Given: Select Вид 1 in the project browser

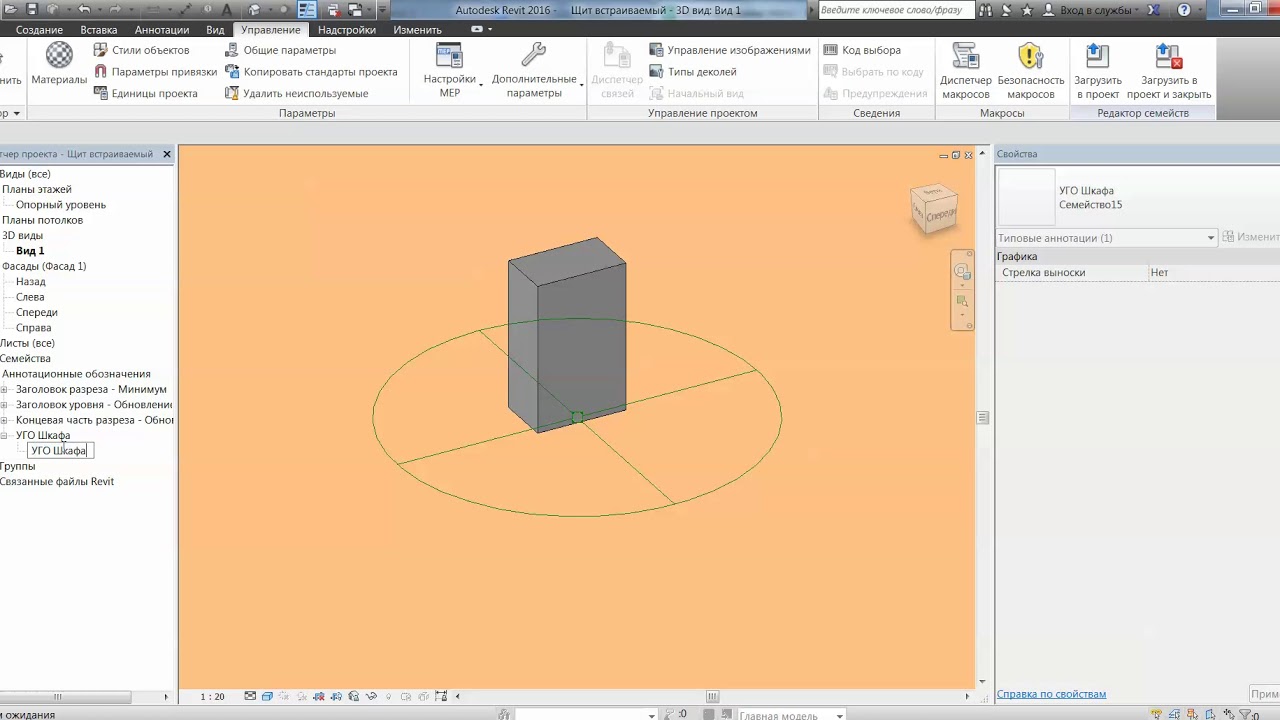Looking at the screenshot, I should (x=30, y=251).
